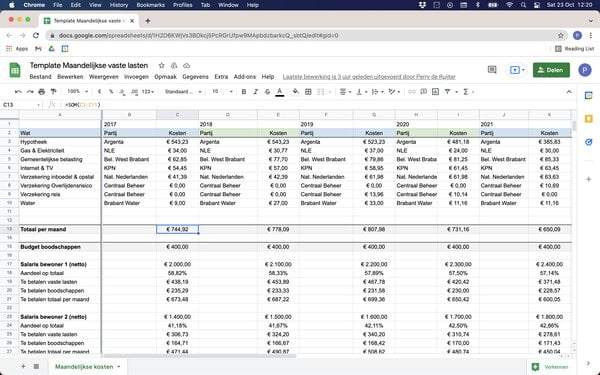Open the all sheets list
The image size is (600, 375).
coord(36,367)
